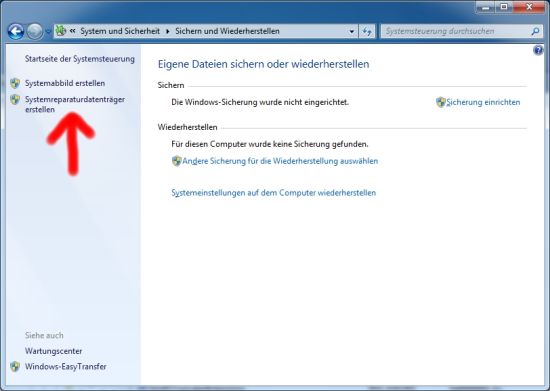Click text 'Für diesen Computer wurde keine Sicherung gefunden.'
The image size is (550, 391).
click(x=270, y=144)
